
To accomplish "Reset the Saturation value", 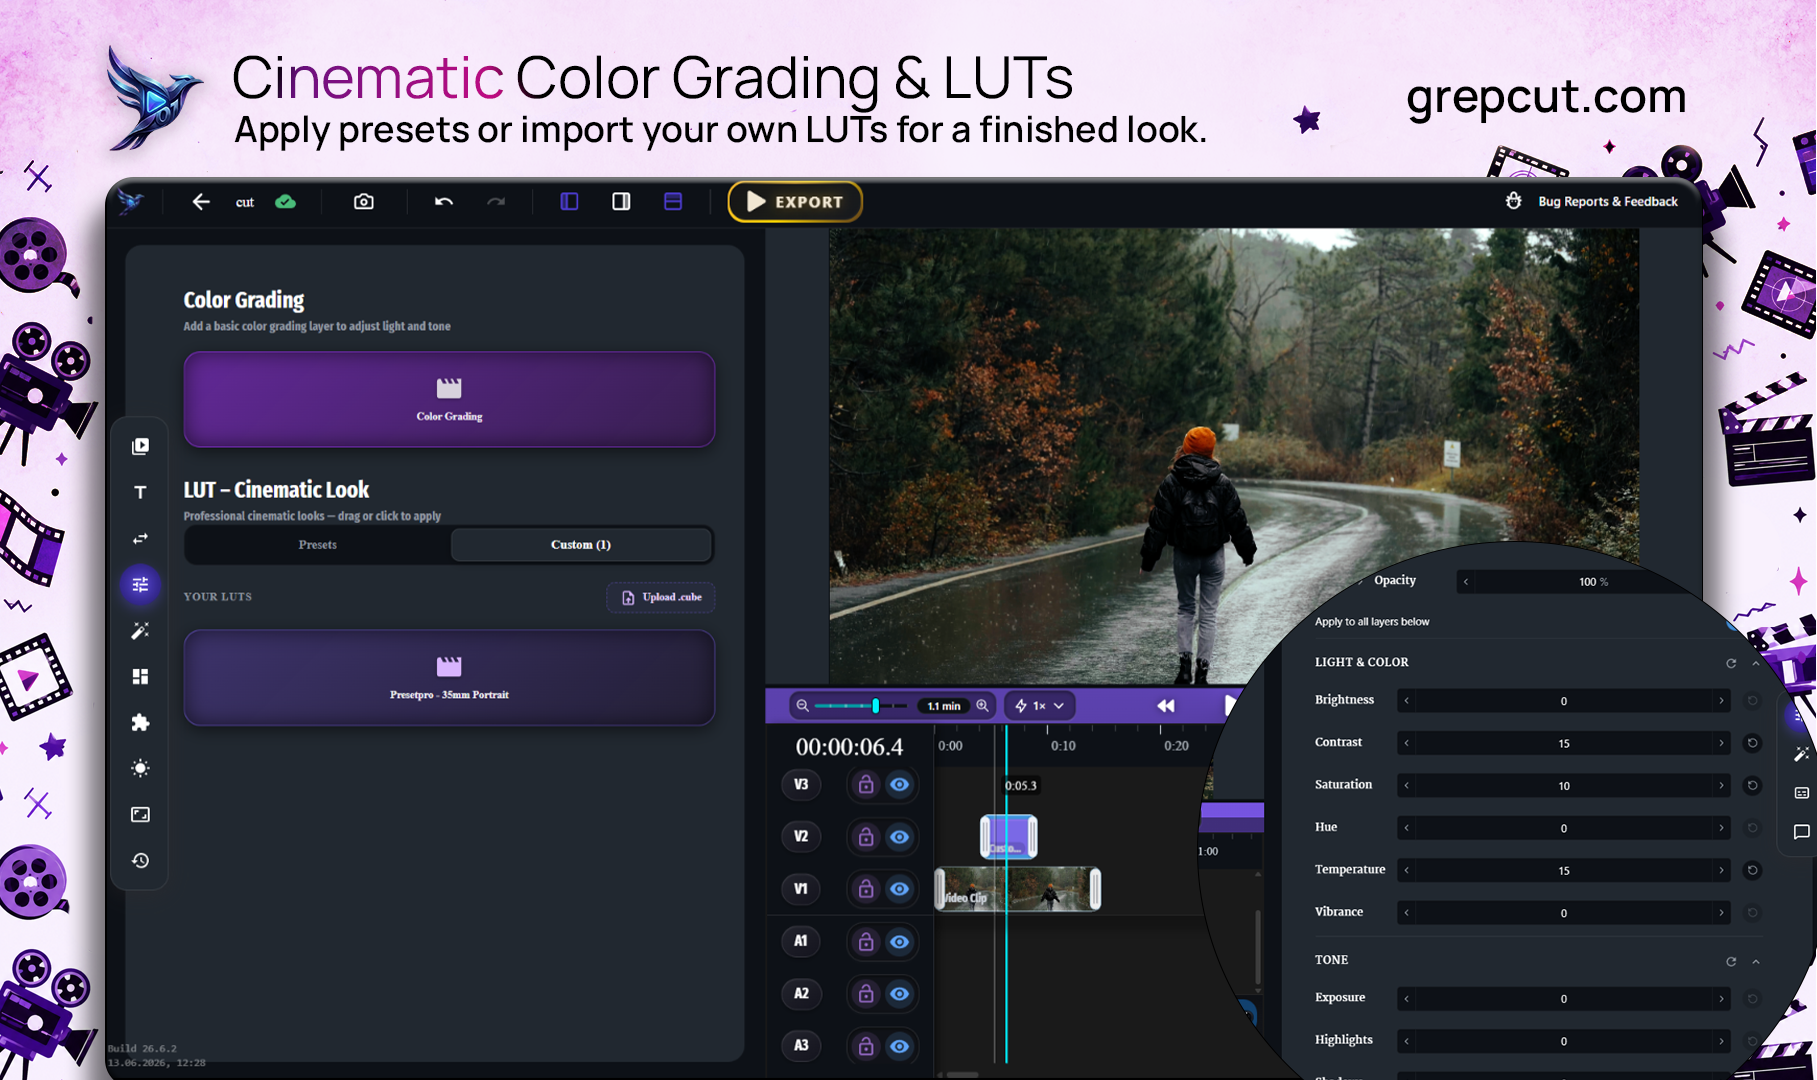I will pyautogui.click(x=1752, y=786).
